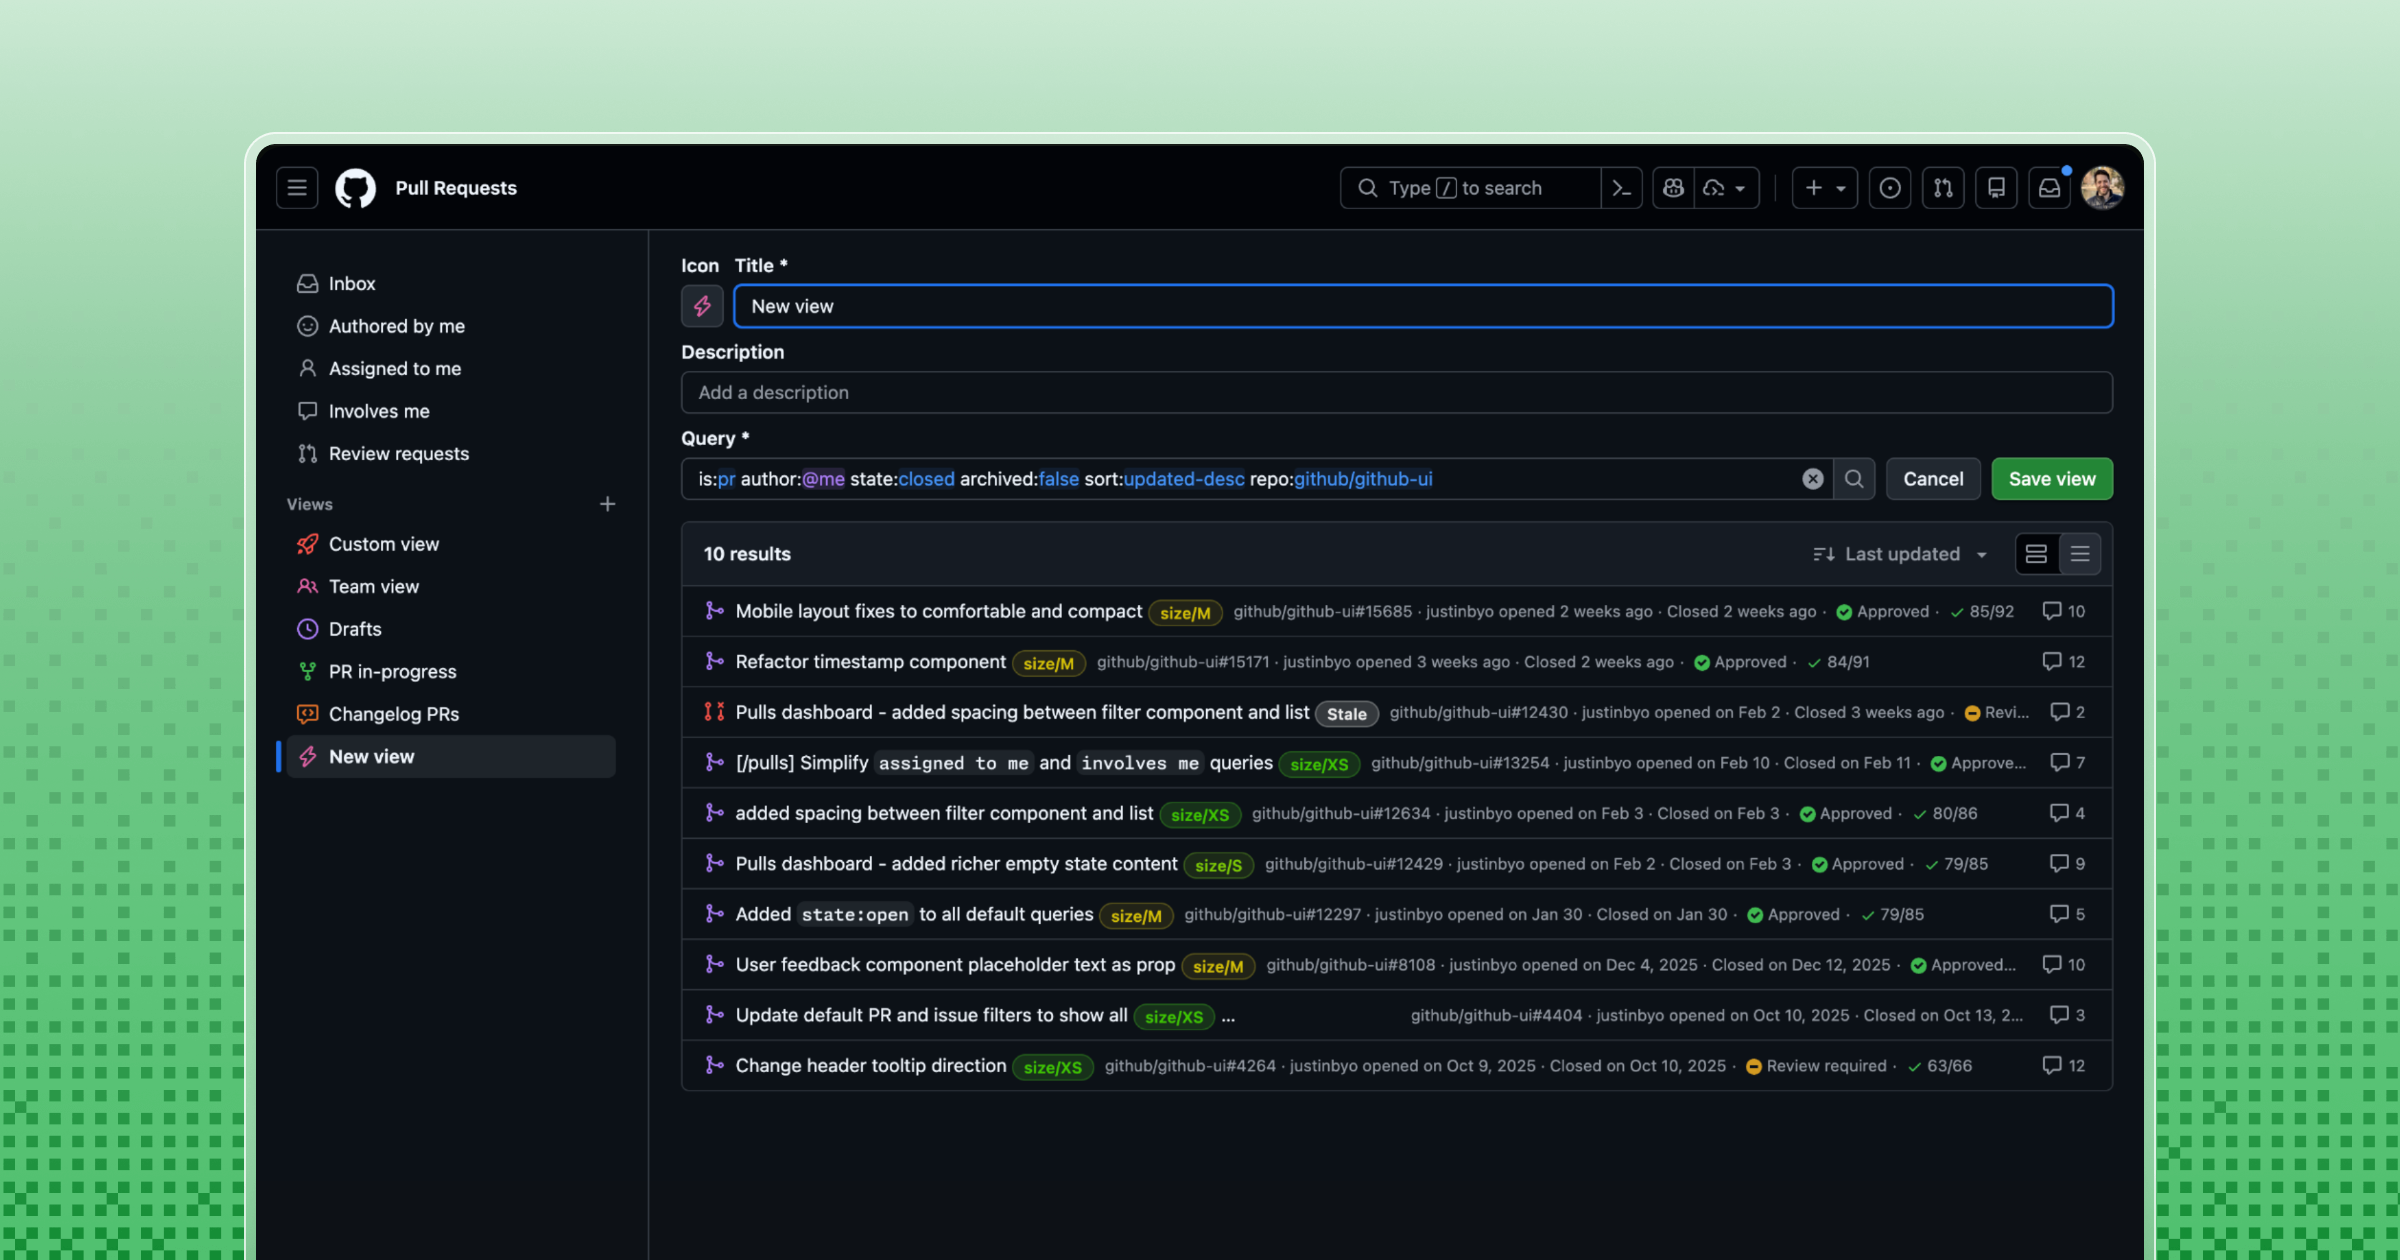
Task: Click closed PR icon on Stale row
Action: click(714, 711)
